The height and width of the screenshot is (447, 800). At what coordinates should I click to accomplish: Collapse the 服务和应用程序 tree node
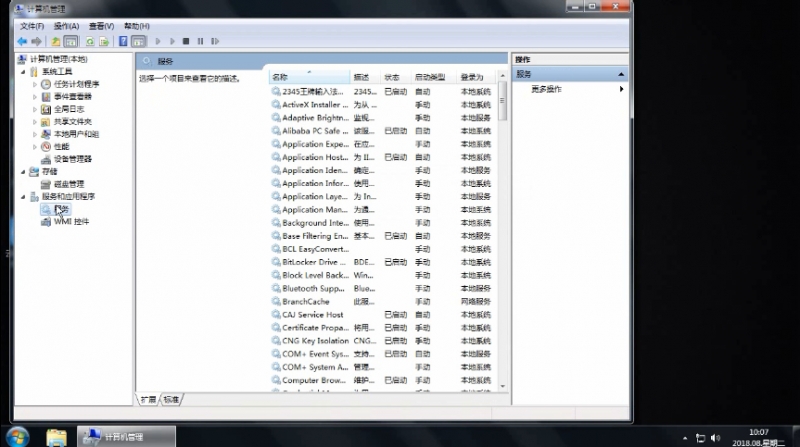pos(23,196)
